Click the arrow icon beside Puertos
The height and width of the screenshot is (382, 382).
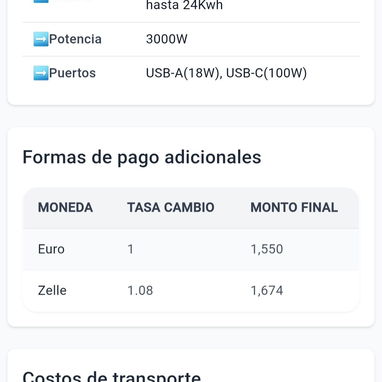point(41,73)
